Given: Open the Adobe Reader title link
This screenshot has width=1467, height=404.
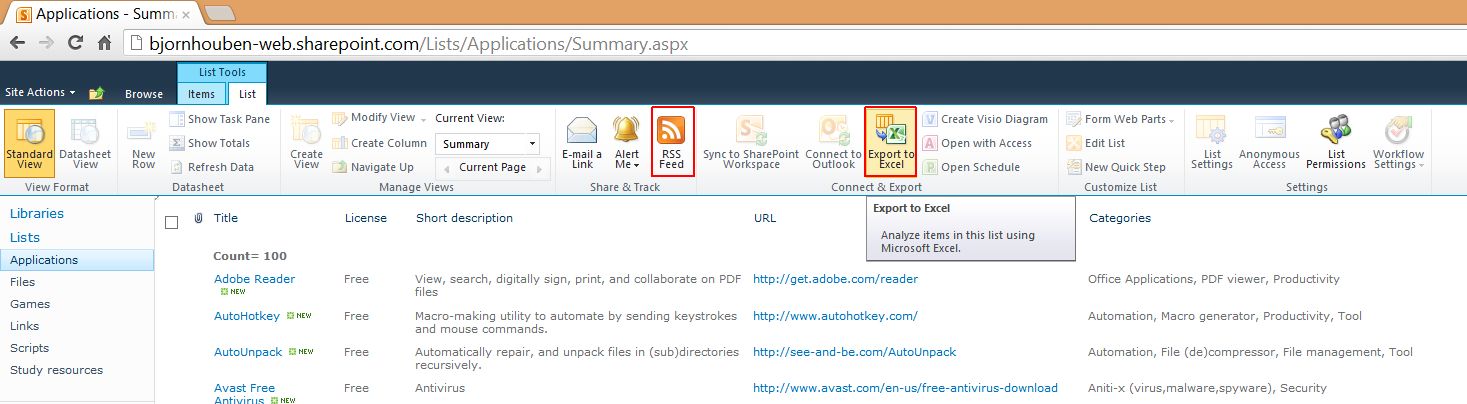Looking at the screenshot, I should 254,279.
